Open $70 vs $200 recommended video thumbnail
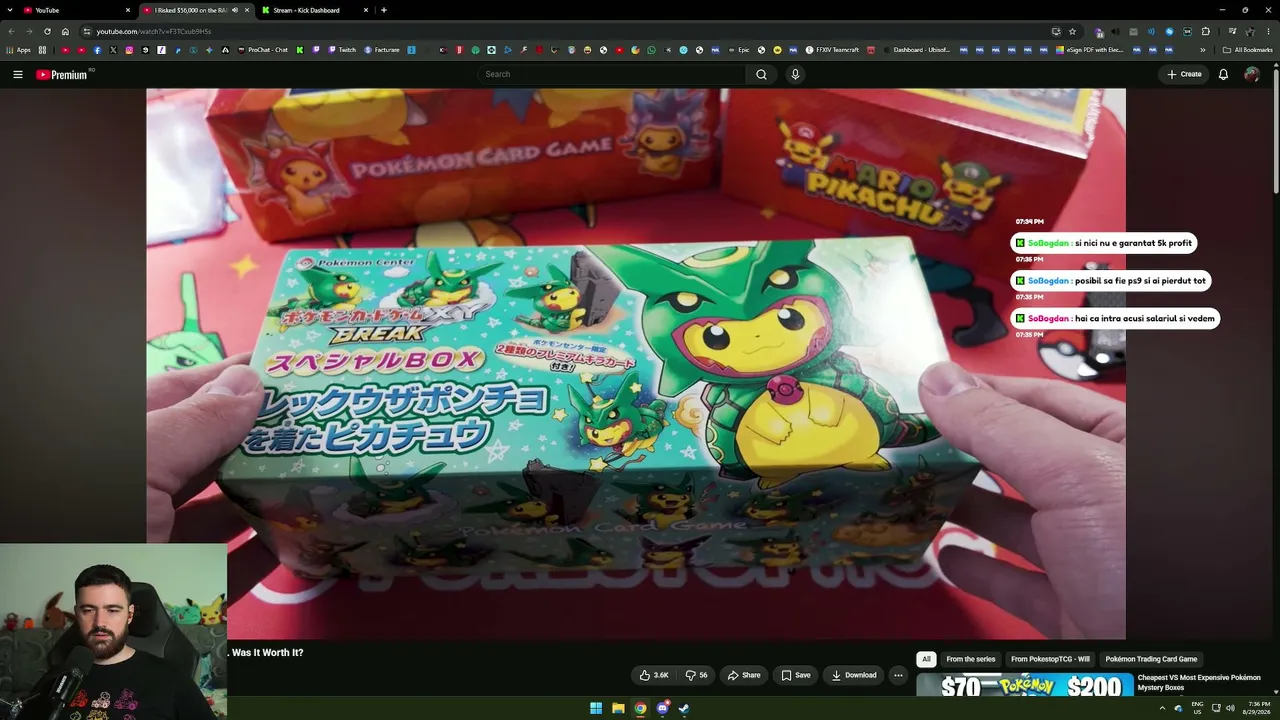The image size is (1280, 720). [1025, 685]
